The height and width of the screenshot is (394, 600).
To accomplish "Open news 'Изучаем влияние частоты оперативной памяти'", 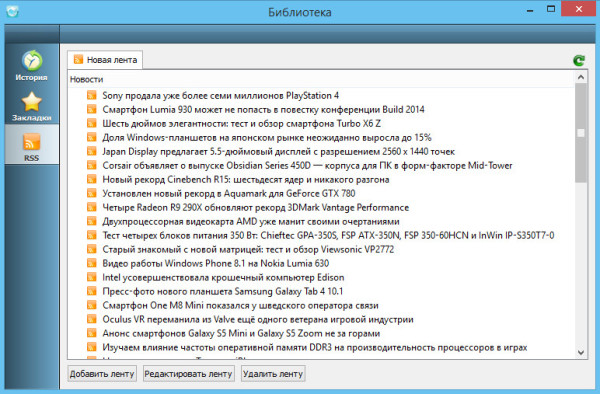I will click(x=315, y=347).
